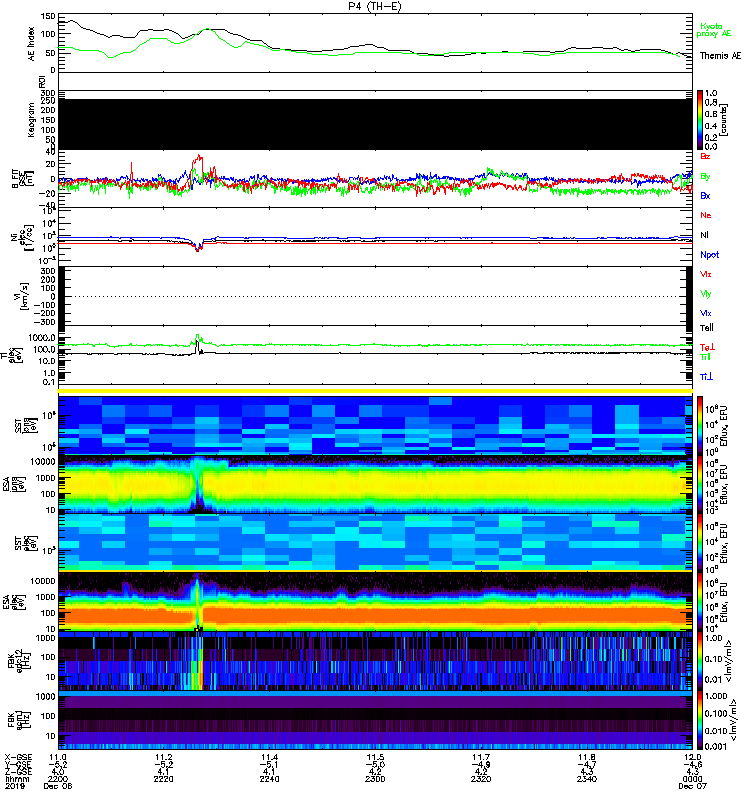Click the SST ions Eflux color bar
The height and width of the screenshot is (800, 750).
(x=699, y=425)
